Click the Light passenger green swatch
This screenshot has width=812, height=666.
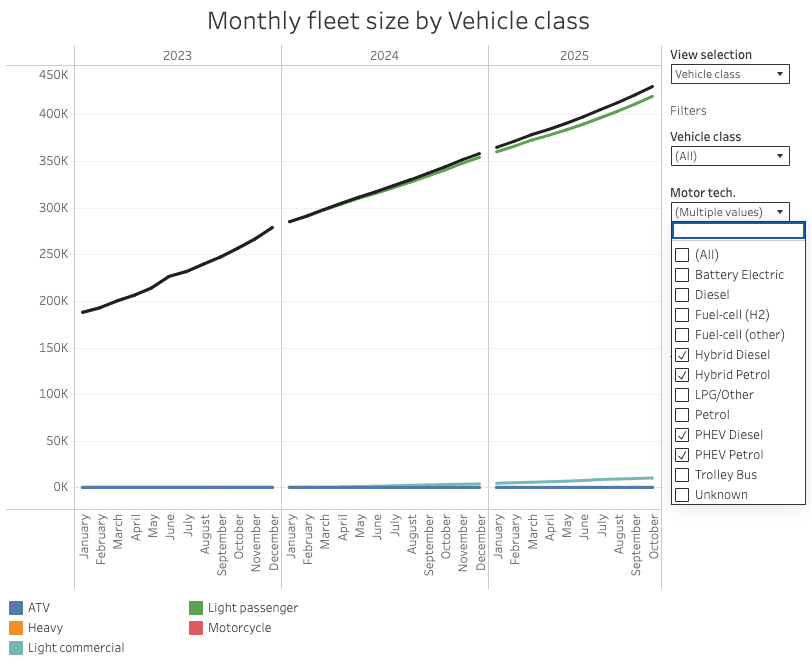coord(197,608)
